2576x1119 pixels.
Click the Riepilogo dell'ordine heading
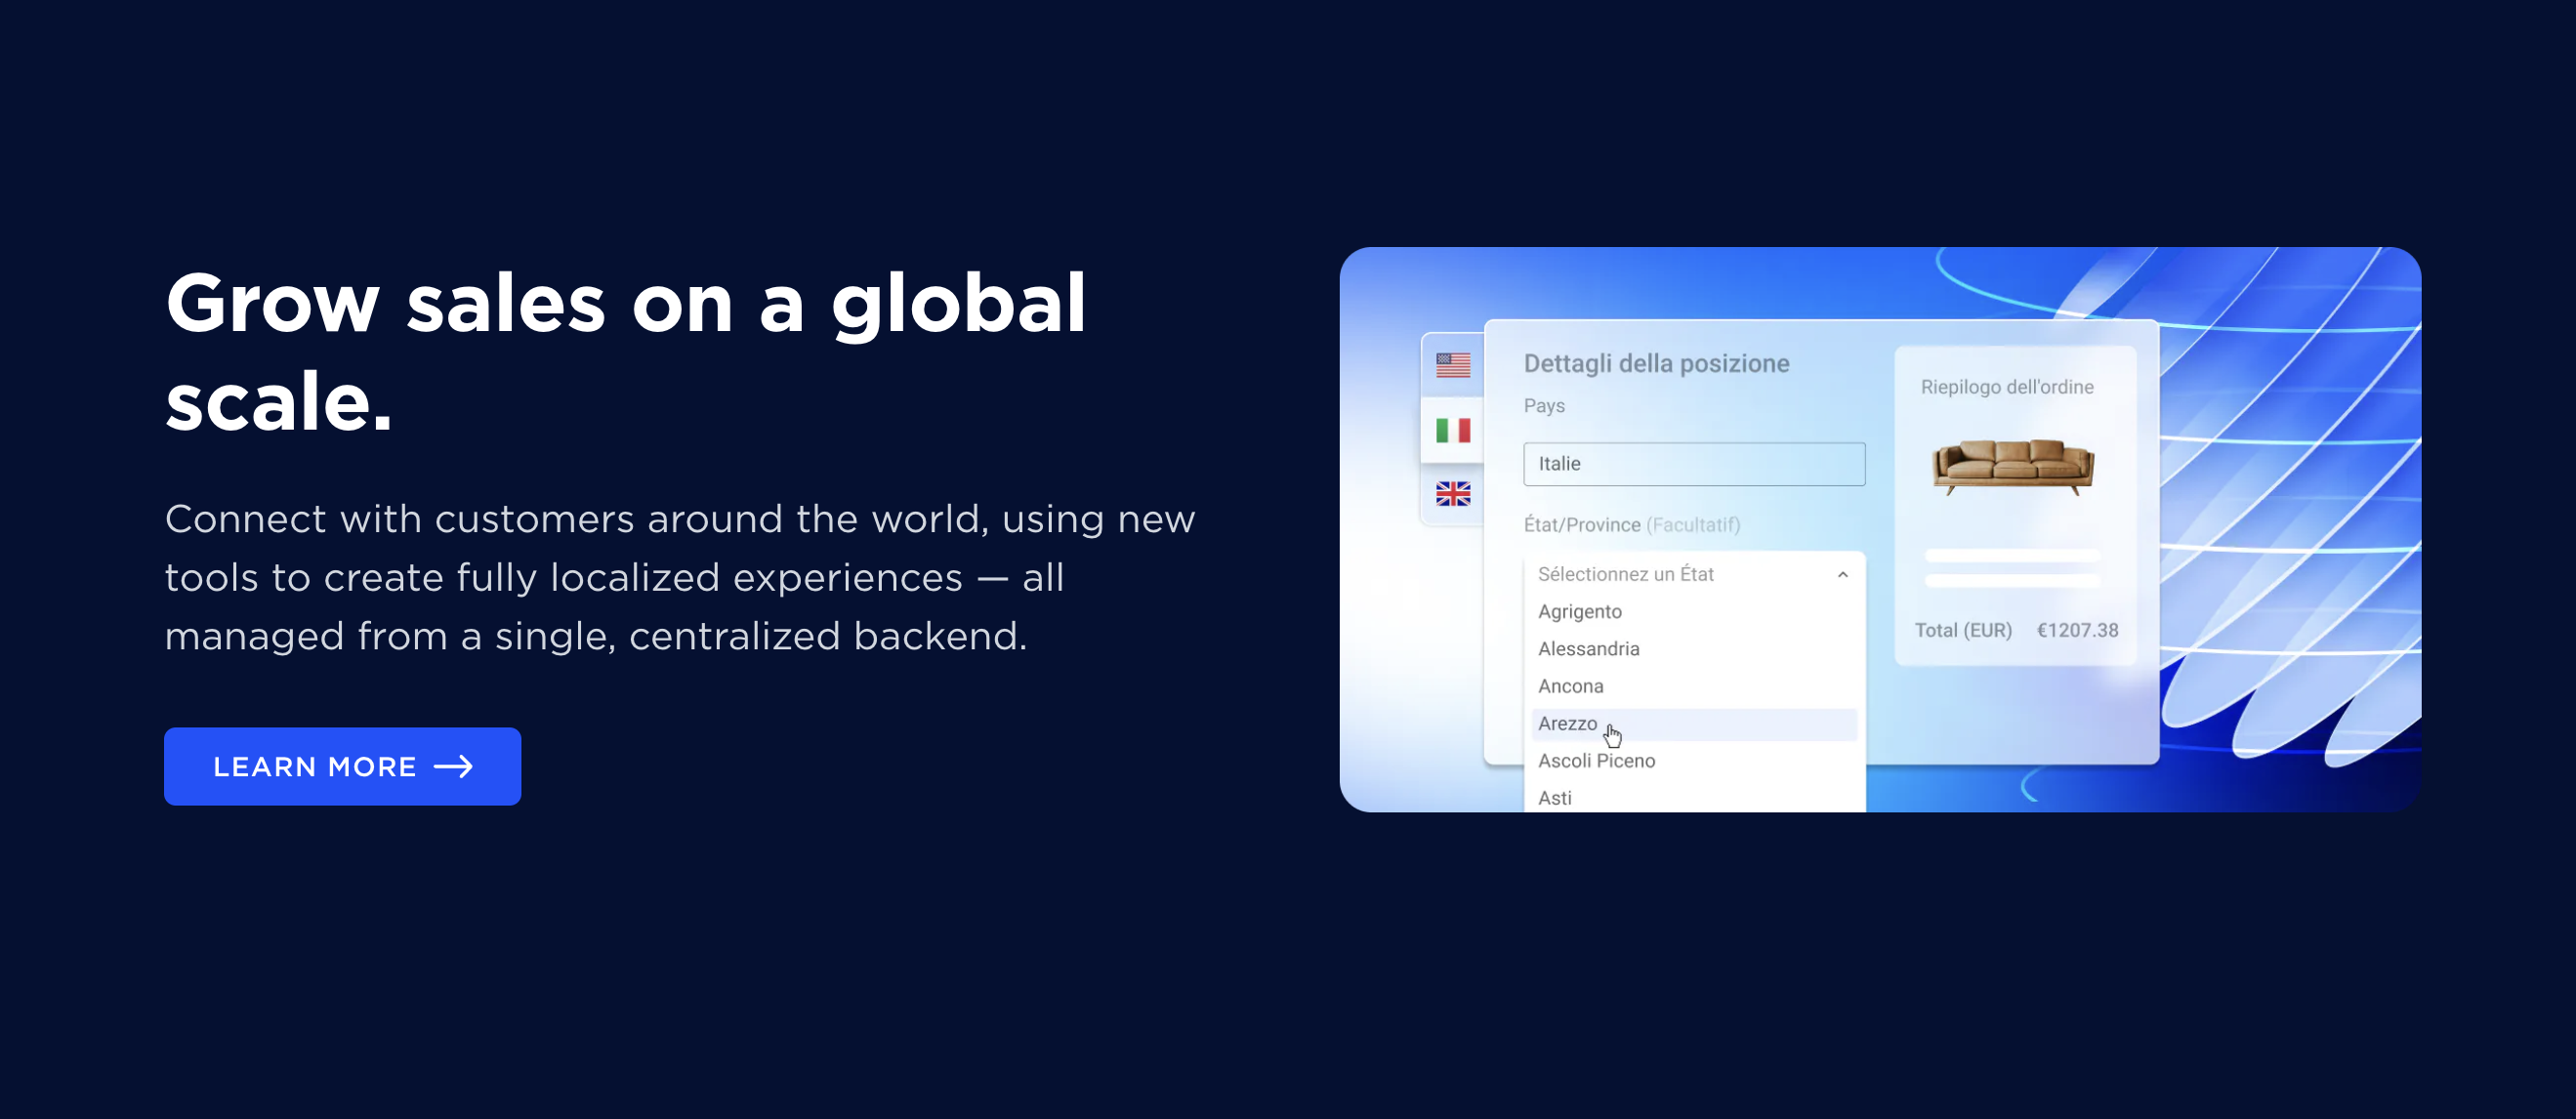point(2006,387)
